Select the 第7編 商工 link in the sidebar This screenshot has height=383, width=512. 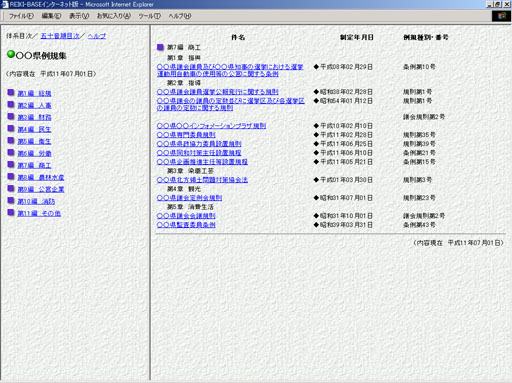pyautogui.click(x=34, y=165)
